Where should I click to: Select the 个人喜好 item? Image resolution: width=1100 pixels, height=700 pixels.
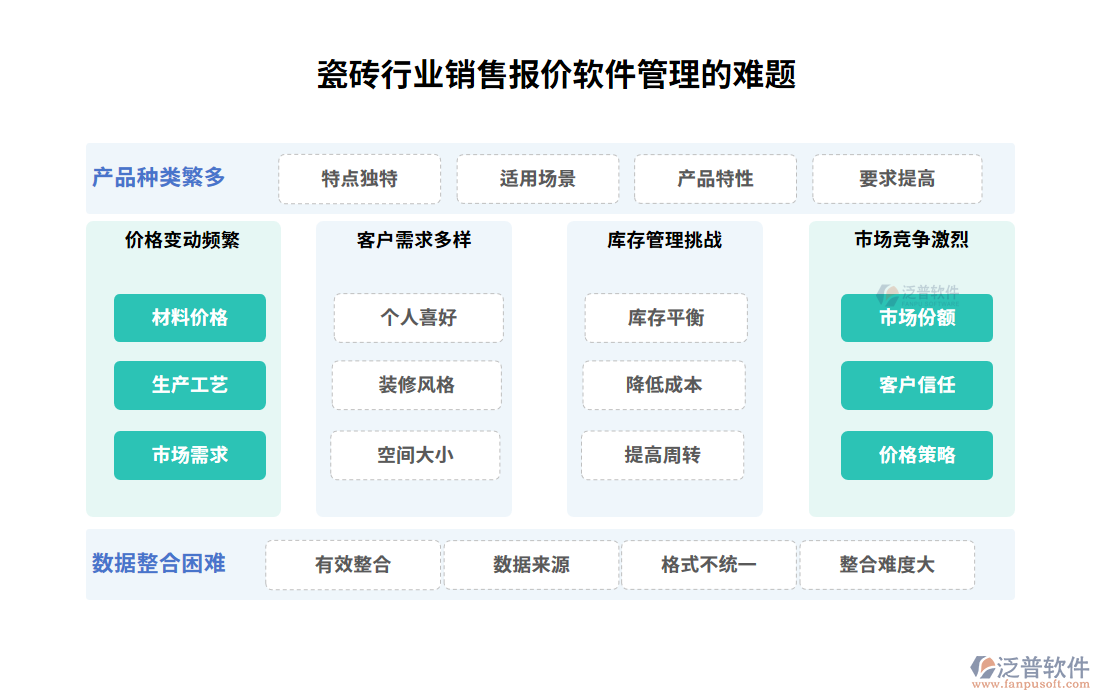point(418,318)
